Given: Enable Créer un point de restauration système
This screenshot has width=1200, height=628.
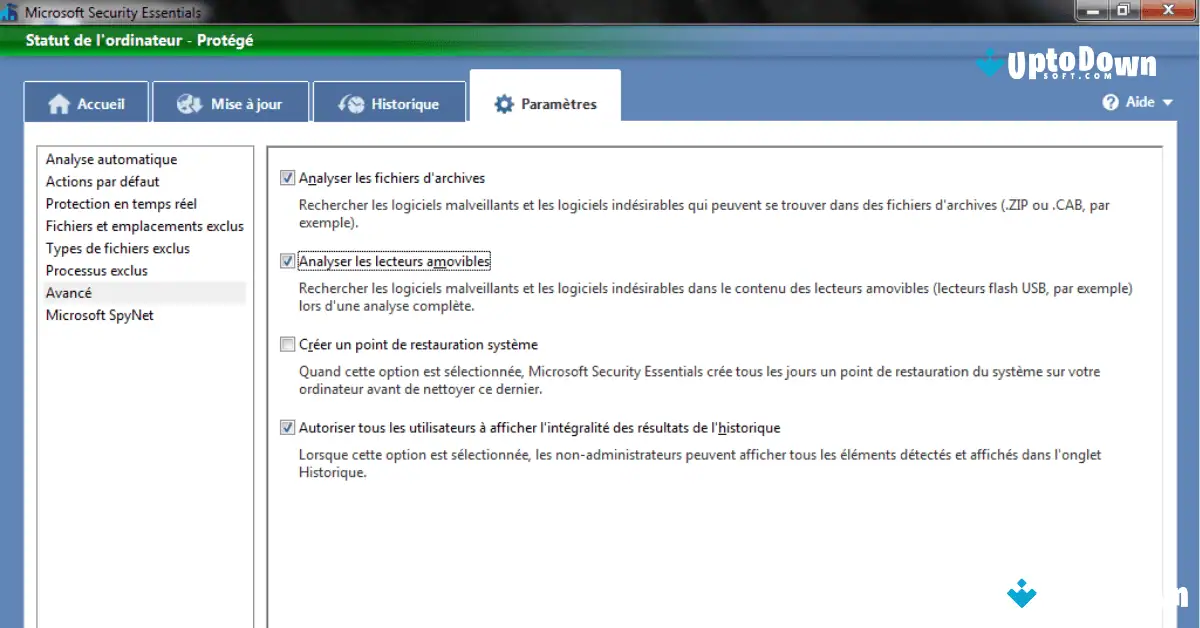Looking at the screenshot, I should pos(287,344).
